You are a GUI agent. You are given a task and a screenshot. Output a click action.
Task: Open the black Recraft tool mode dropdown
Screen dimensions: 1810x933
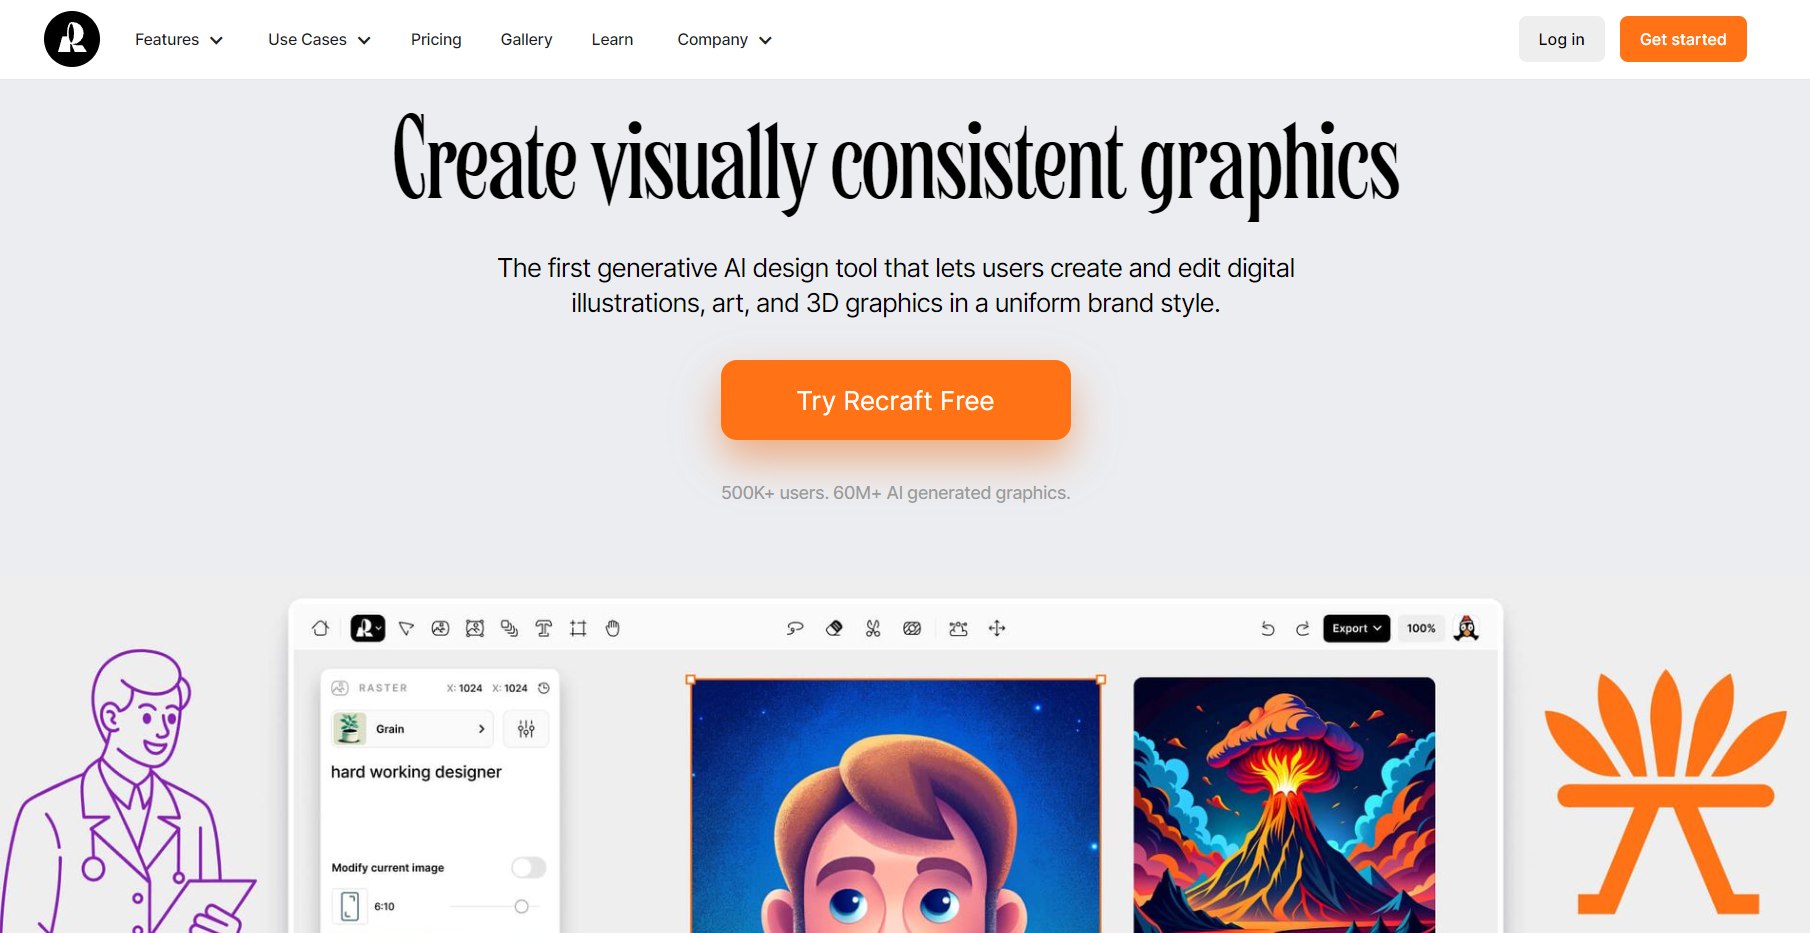tap(367, 628)
